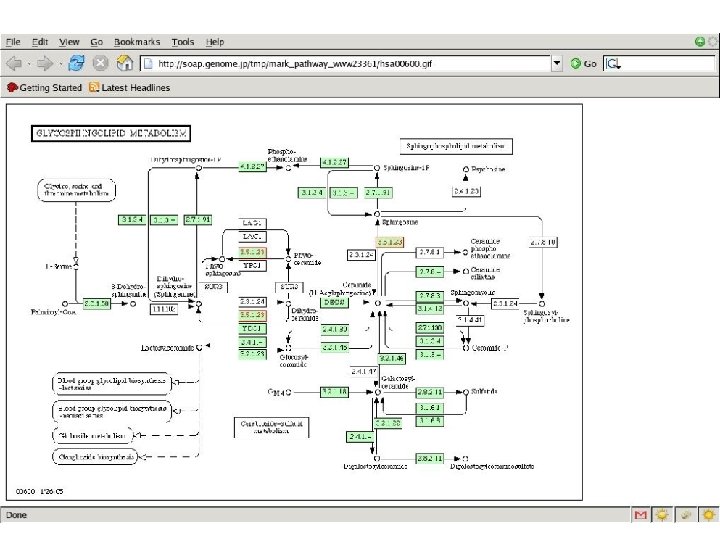Click the Palmitoyl-CoA label

tap(53, 312)
